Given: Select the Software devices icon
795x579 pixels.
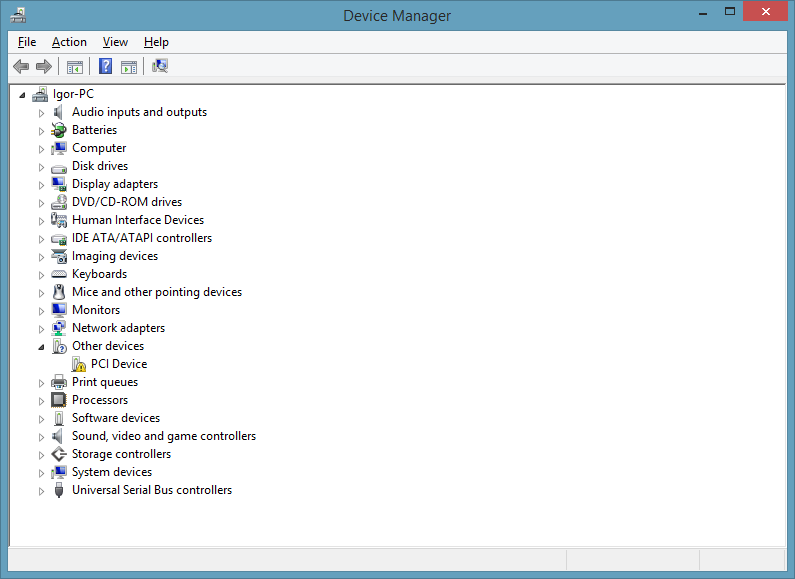Looking at the screenshot, I should point(59,418).
